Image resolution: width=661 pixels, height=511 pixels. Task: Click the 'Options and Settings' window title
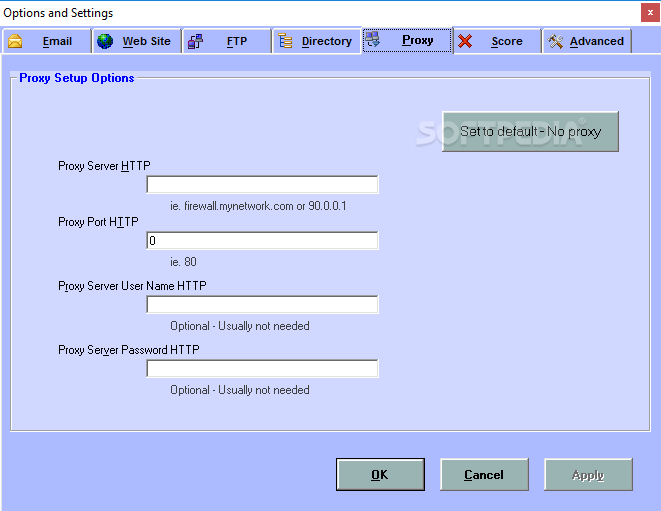coord(58,13)
